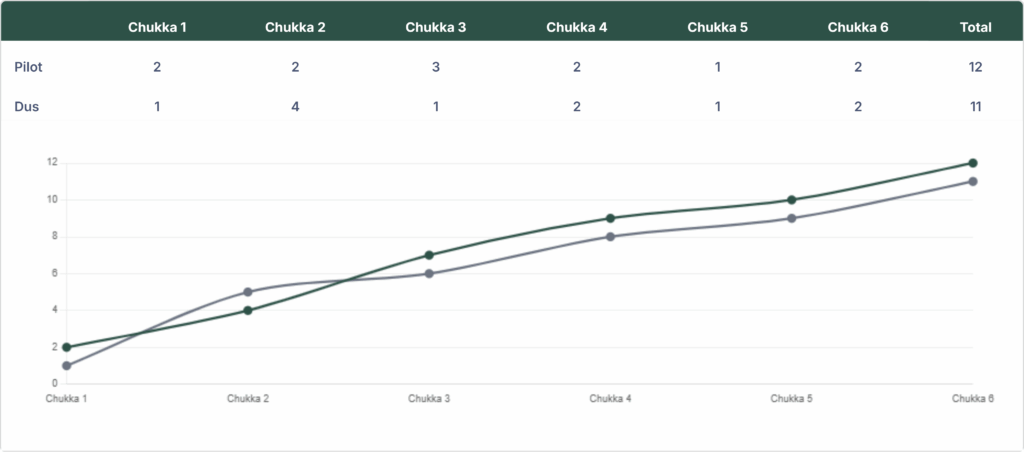Screen dimensions: 1024x452
Task: Click Dus's Chukka 2 score cell
Action: (295, 106)
